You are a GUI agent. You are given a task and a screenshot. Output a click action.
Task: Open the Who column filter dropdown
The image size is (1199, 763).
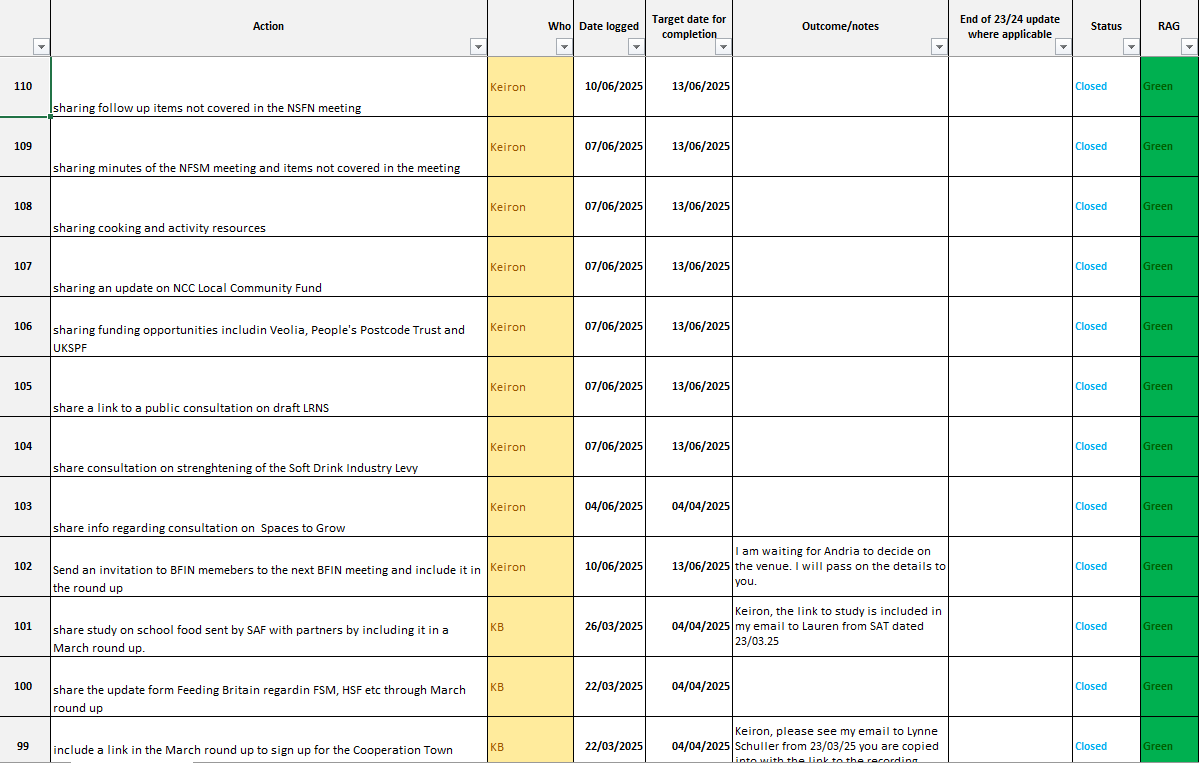coord(564,47)
